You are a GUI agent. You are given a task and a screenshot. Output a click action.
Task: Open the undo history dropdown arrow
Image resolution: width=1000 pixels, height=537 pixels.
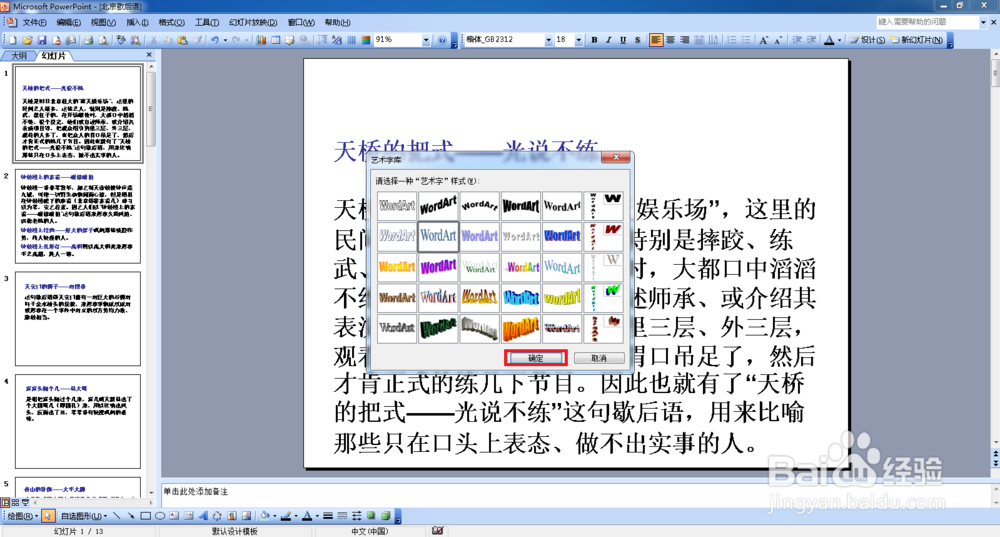click(x=224, y=40)
